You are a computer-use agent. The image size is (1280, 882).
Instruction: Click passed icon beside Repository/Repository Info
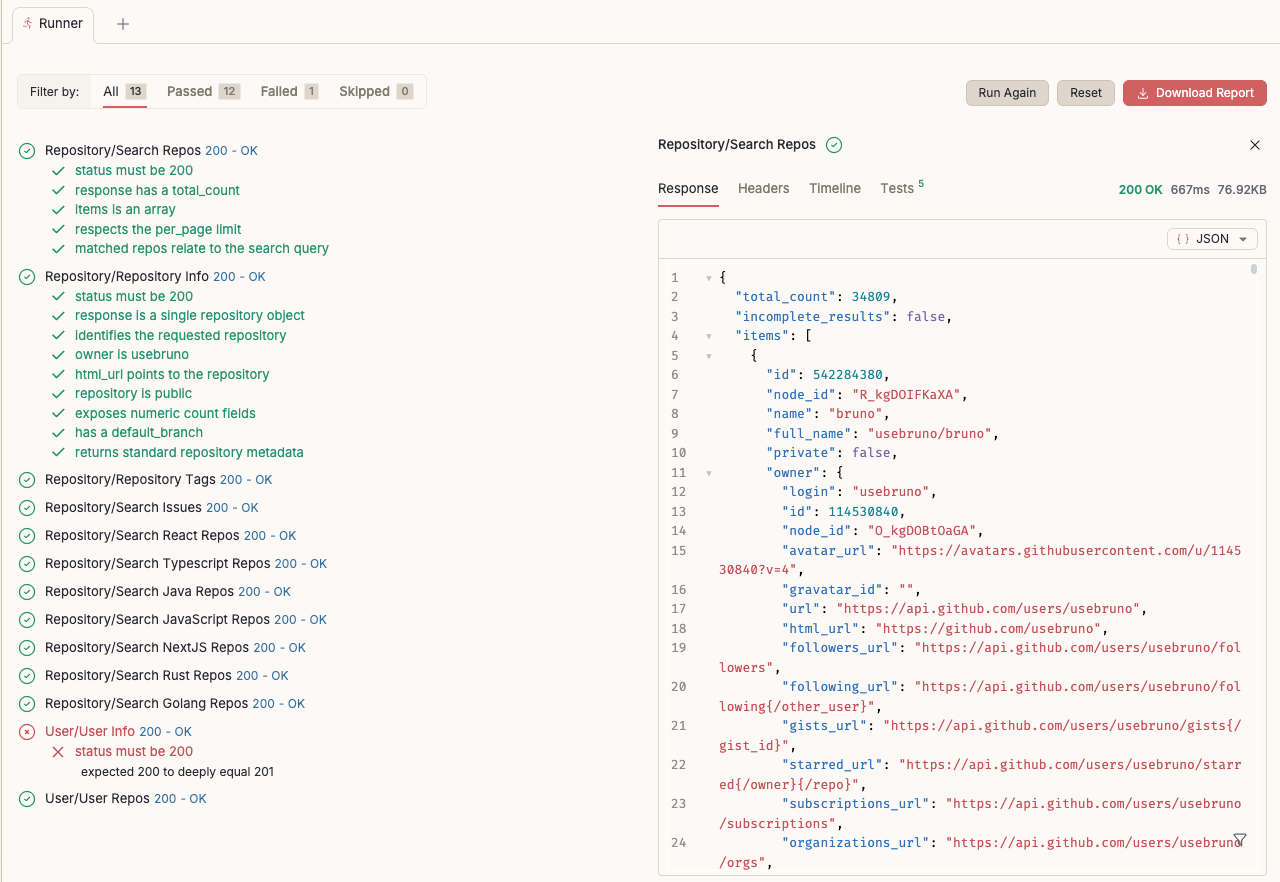(27, 276)
